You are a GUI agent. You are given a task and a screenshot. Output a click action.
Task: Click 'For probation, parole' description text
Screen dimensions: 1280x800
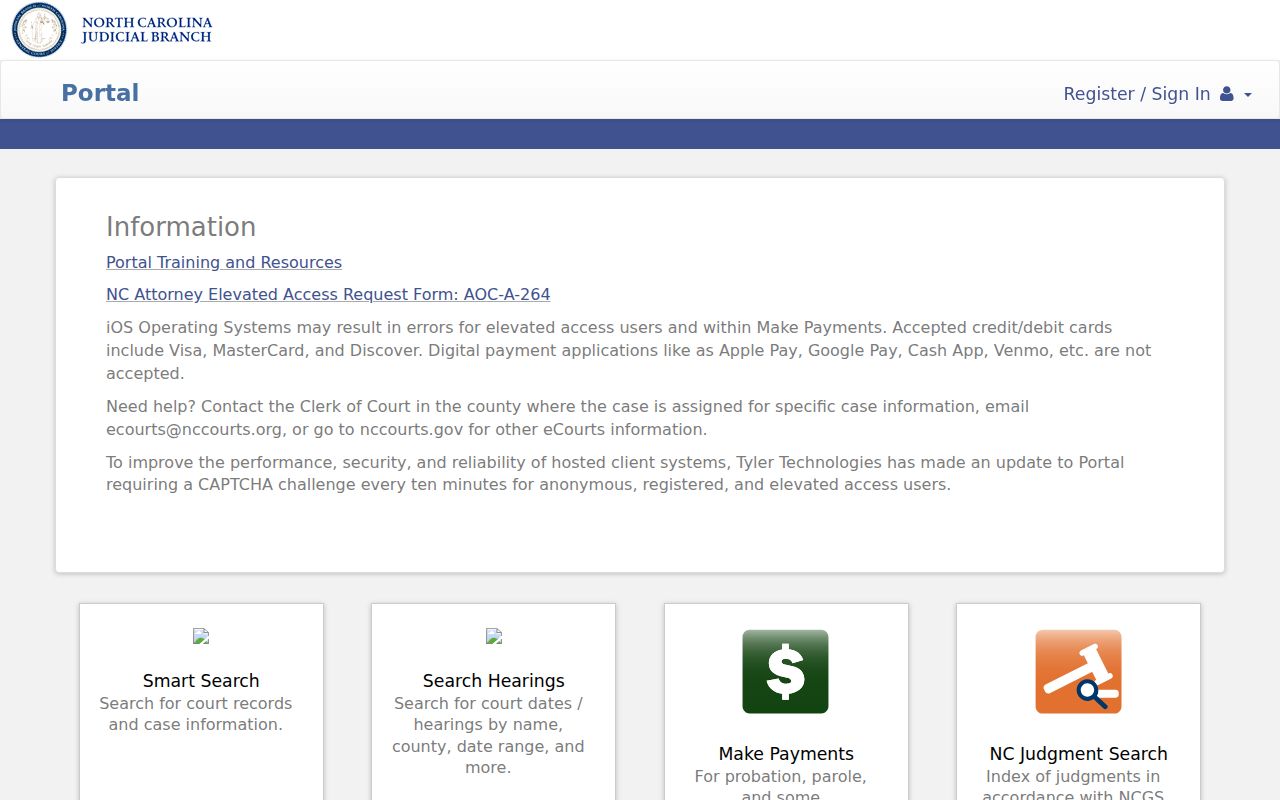[781, 786]
